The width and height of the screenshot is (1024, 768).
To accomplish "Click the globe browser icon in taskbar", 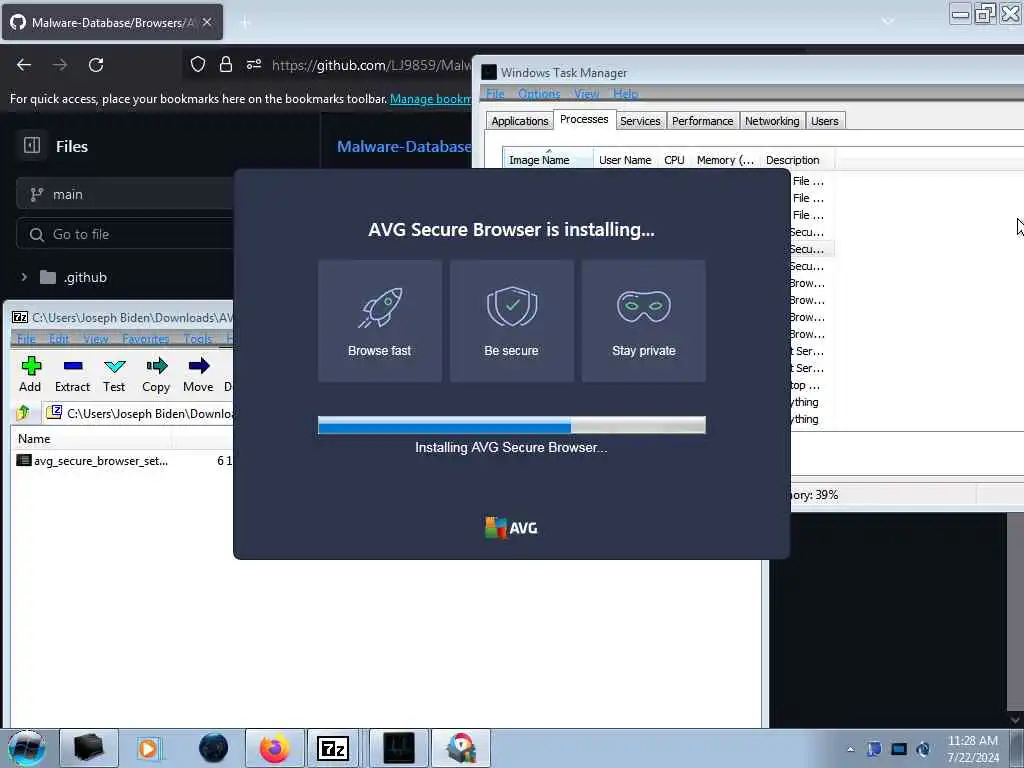I will click(x=213, y=748).
